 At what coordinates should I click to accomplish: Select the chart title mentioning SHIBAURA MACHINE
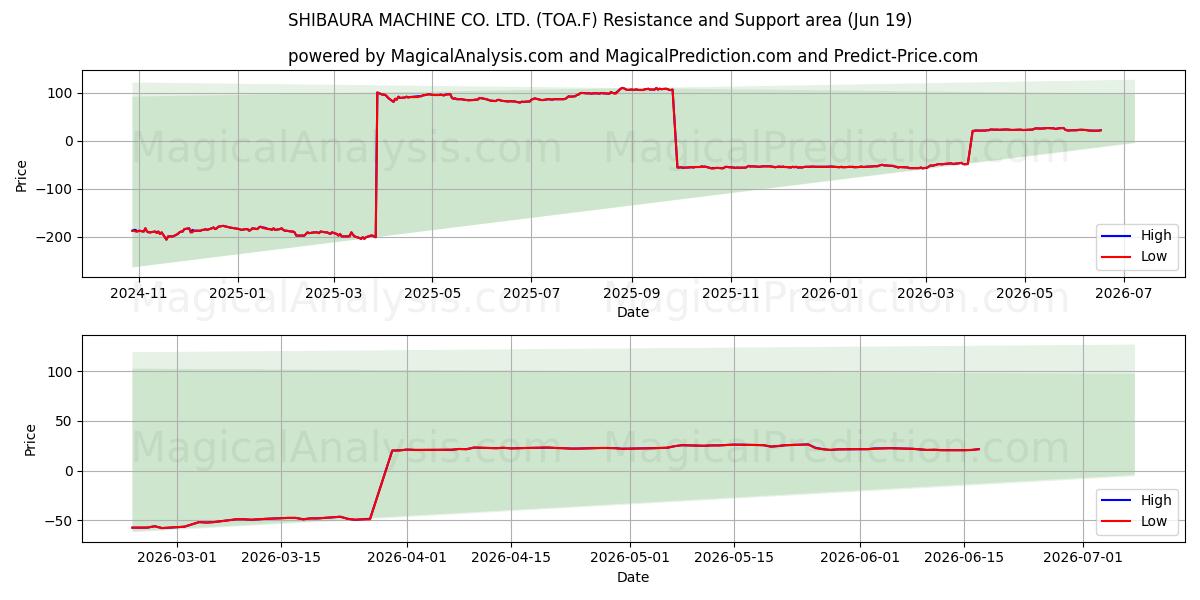coord(600,20)
